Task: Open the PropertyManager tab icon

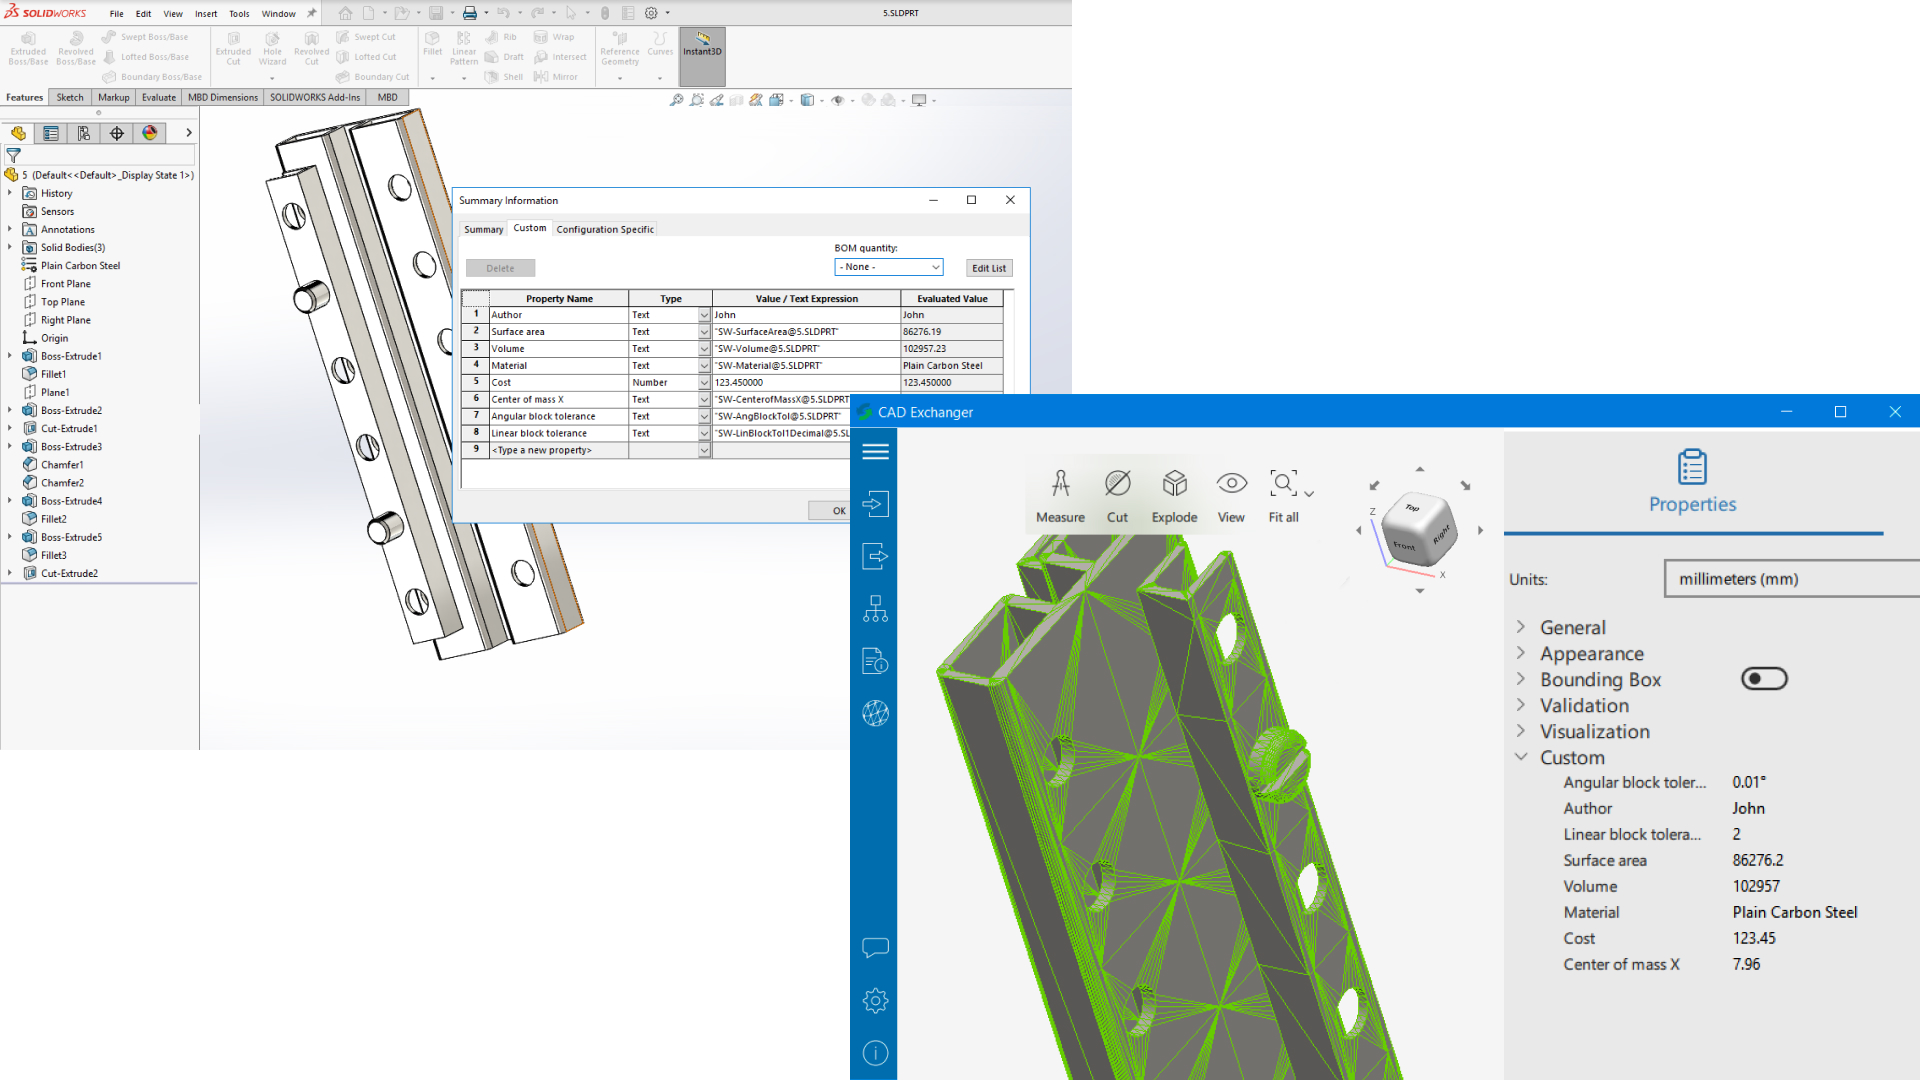Action: coord(51,133)
